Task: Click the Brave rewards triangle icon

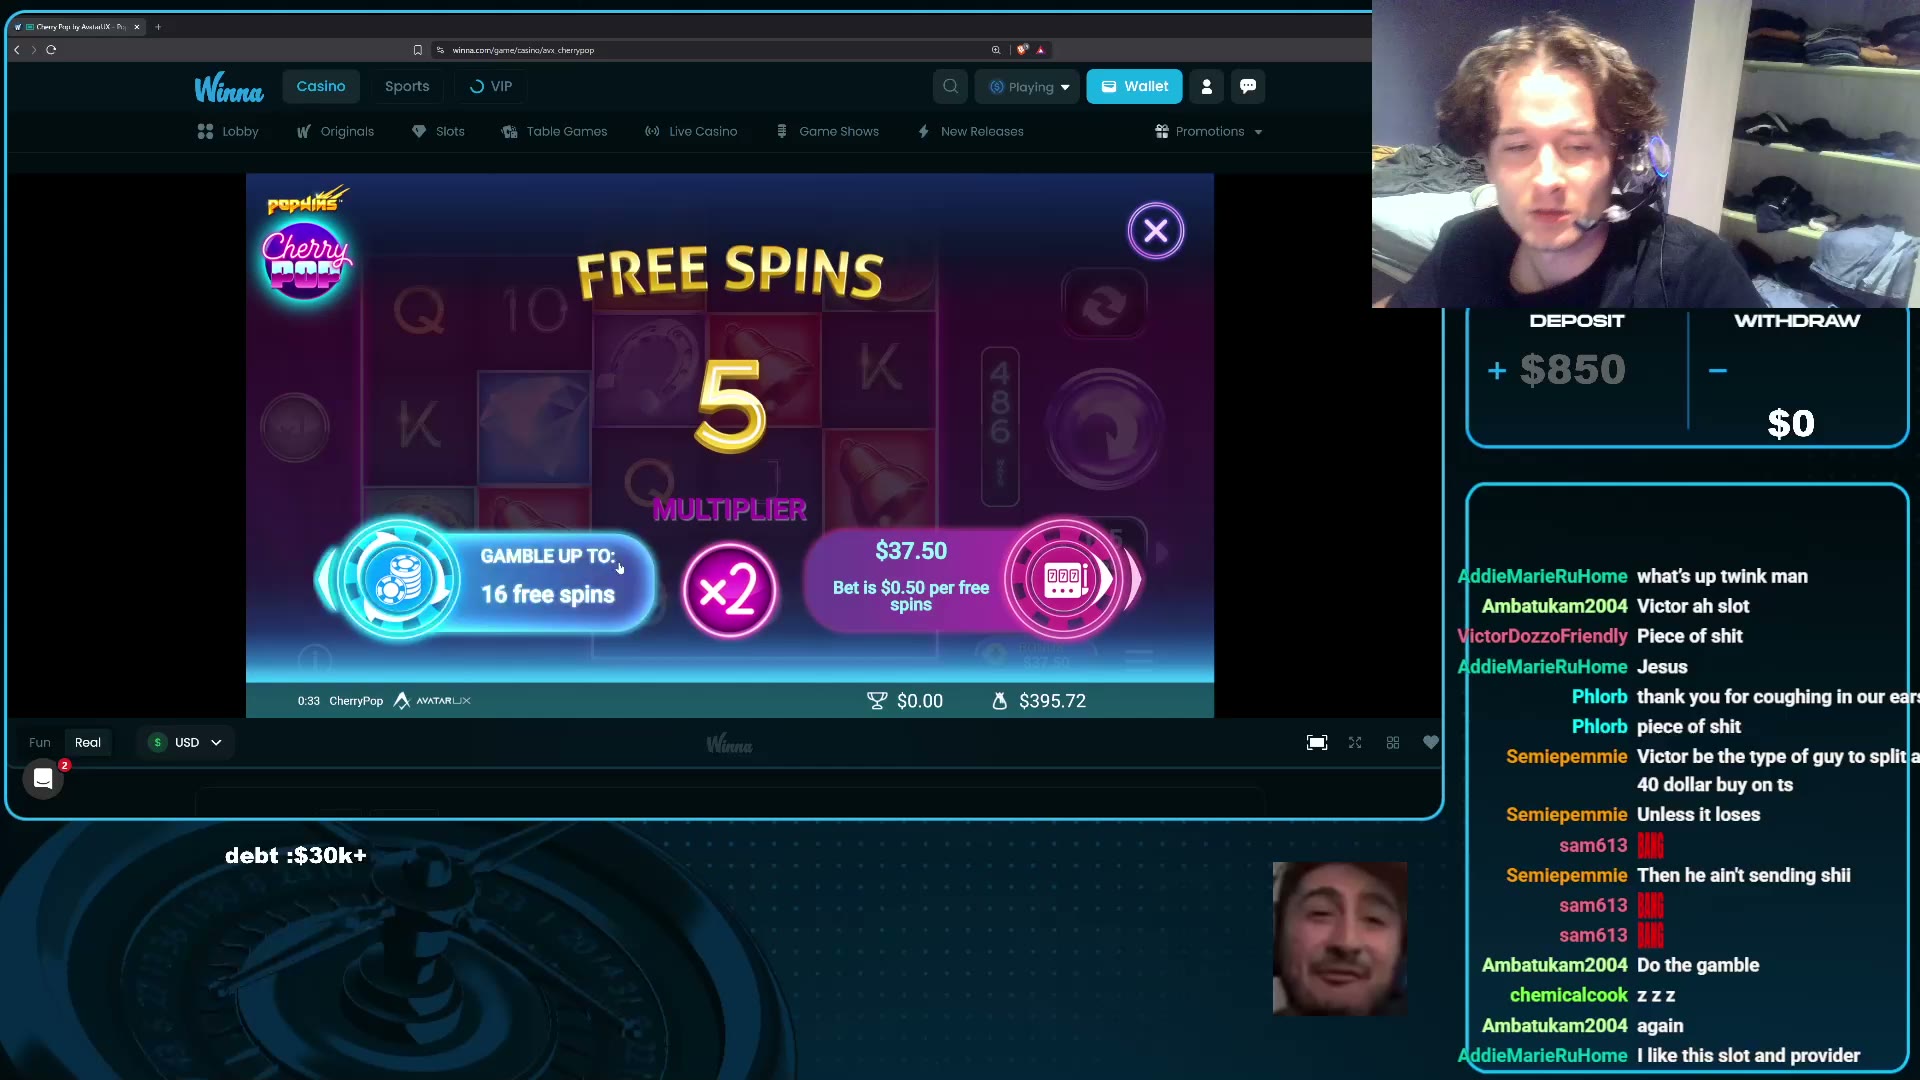Action: pos(1040,50)
